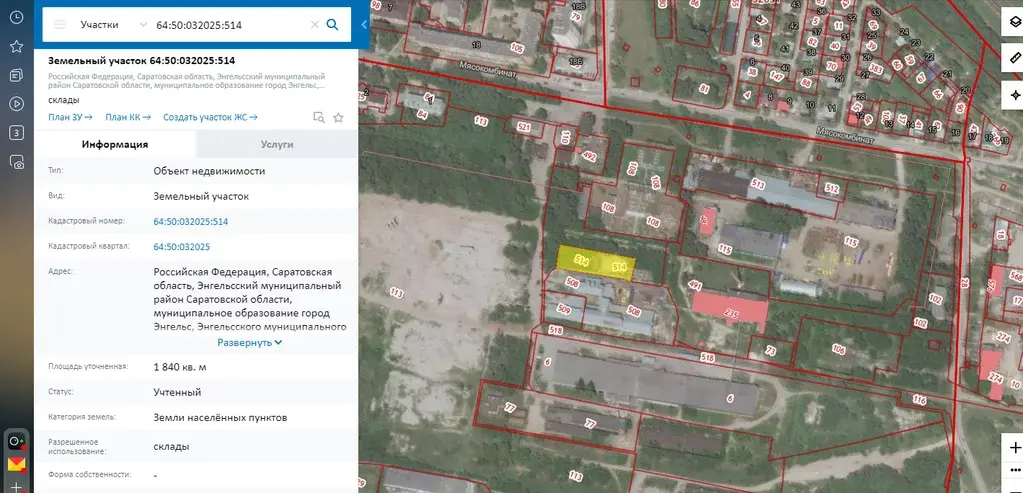Open the План ЗУ link

(x=70, y=117)
